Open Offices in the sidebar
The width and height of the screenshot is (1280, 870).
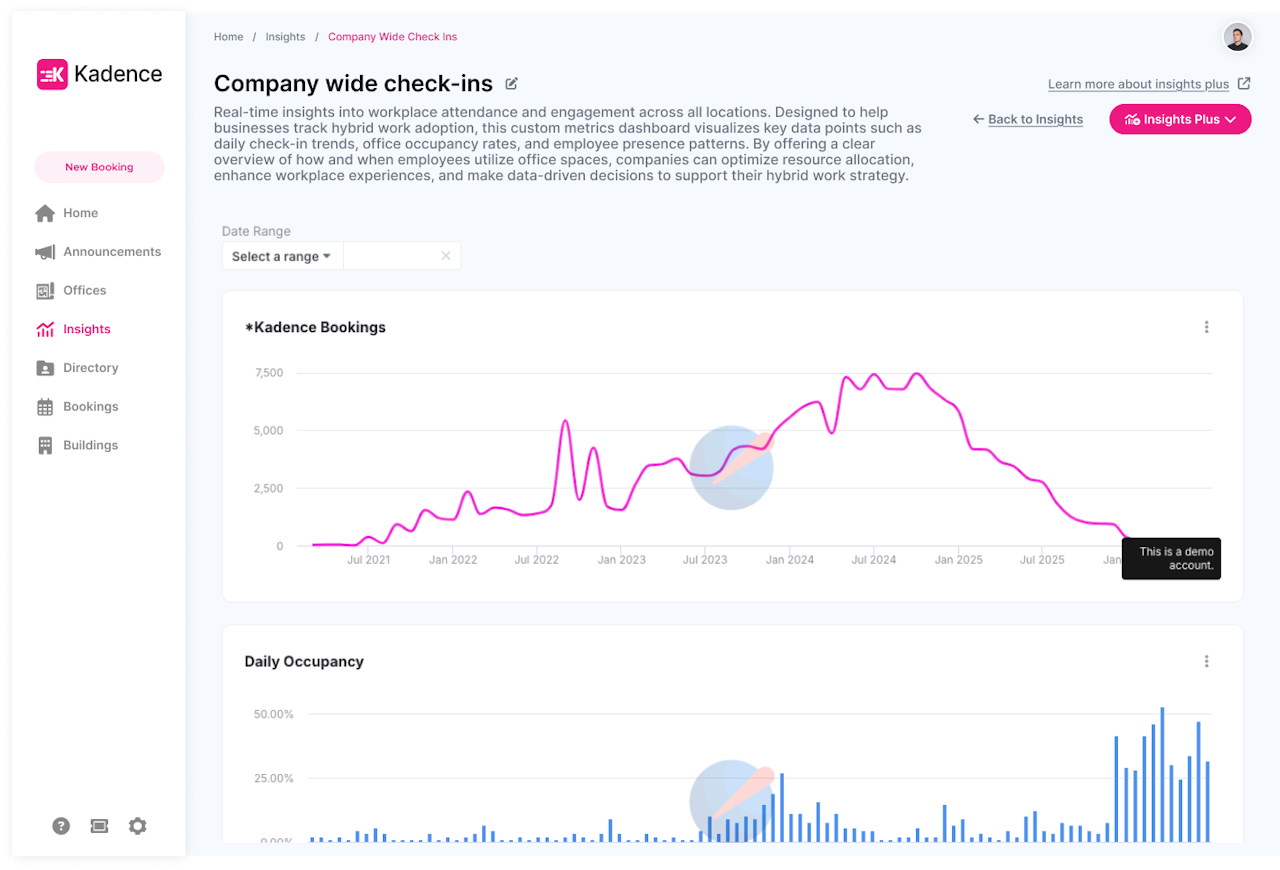84,291
